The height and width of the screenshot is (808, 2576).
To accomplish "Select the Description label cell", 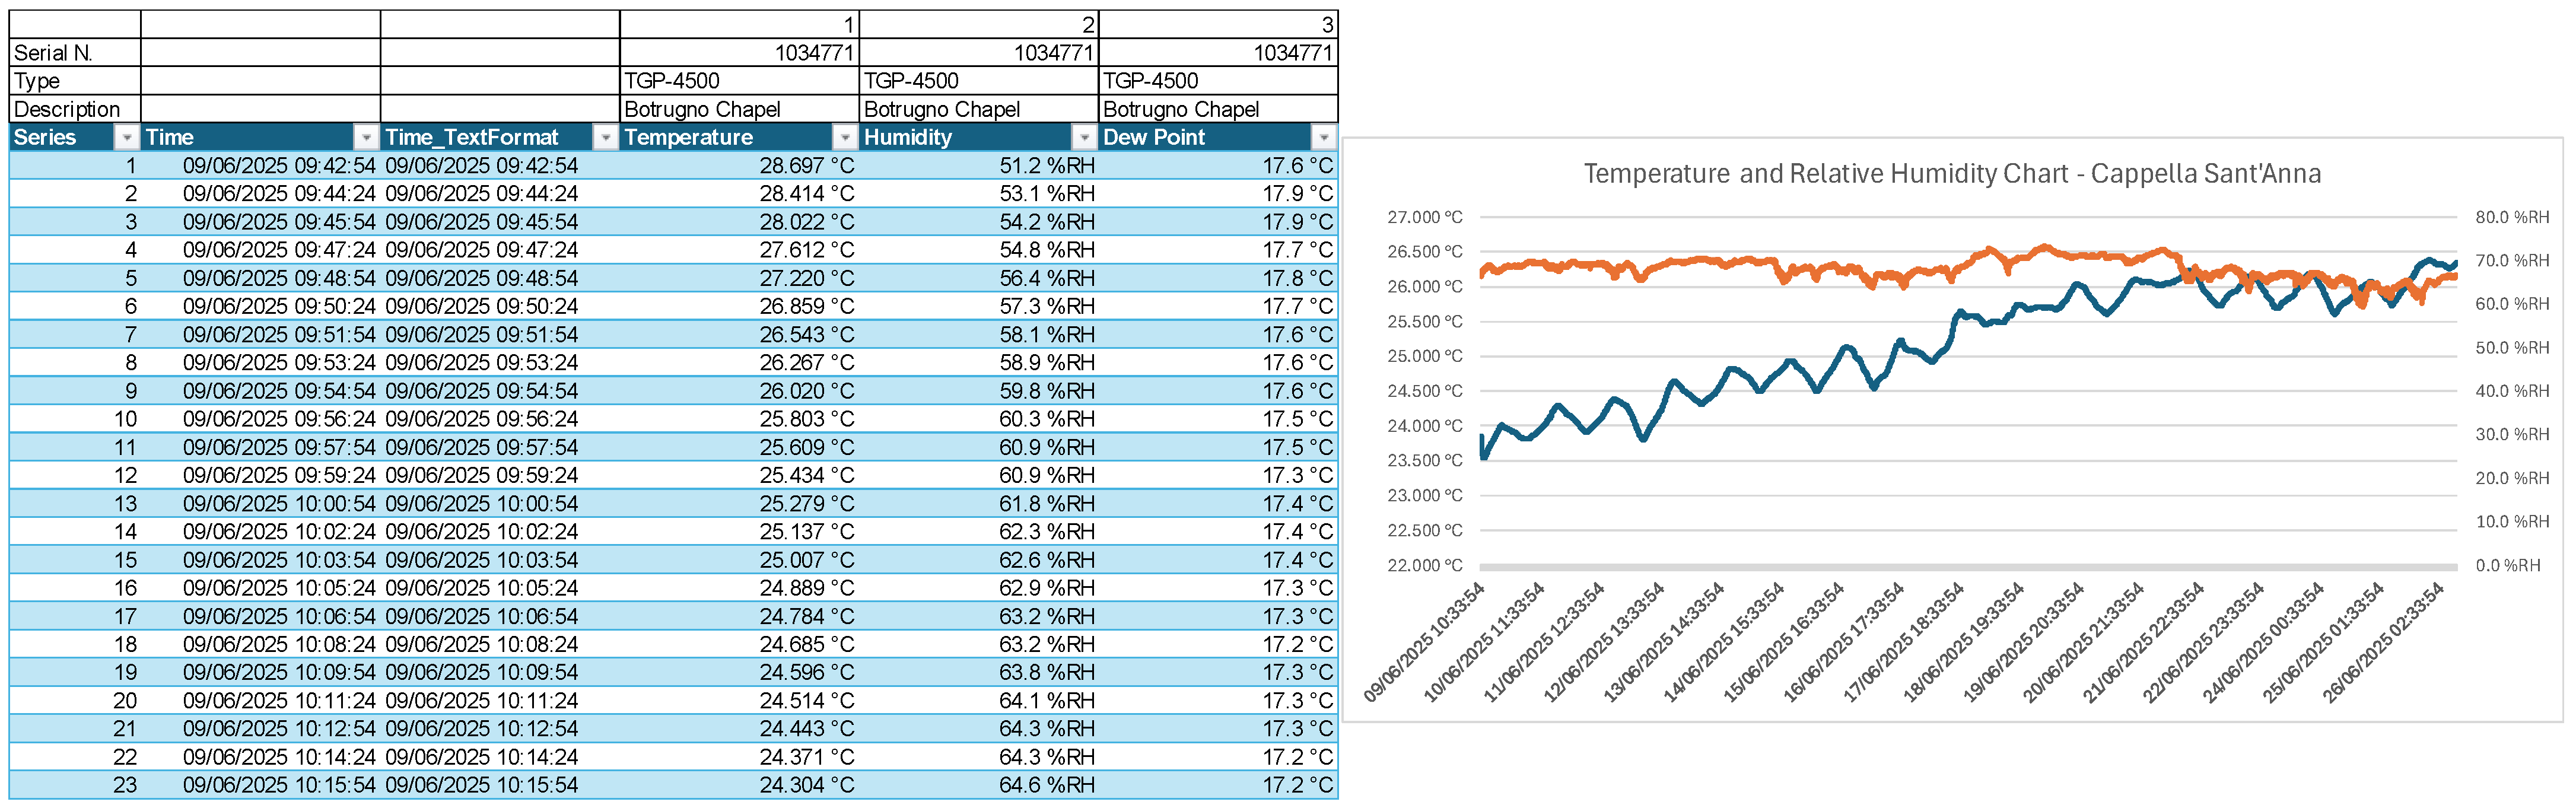I will point(75,109).
